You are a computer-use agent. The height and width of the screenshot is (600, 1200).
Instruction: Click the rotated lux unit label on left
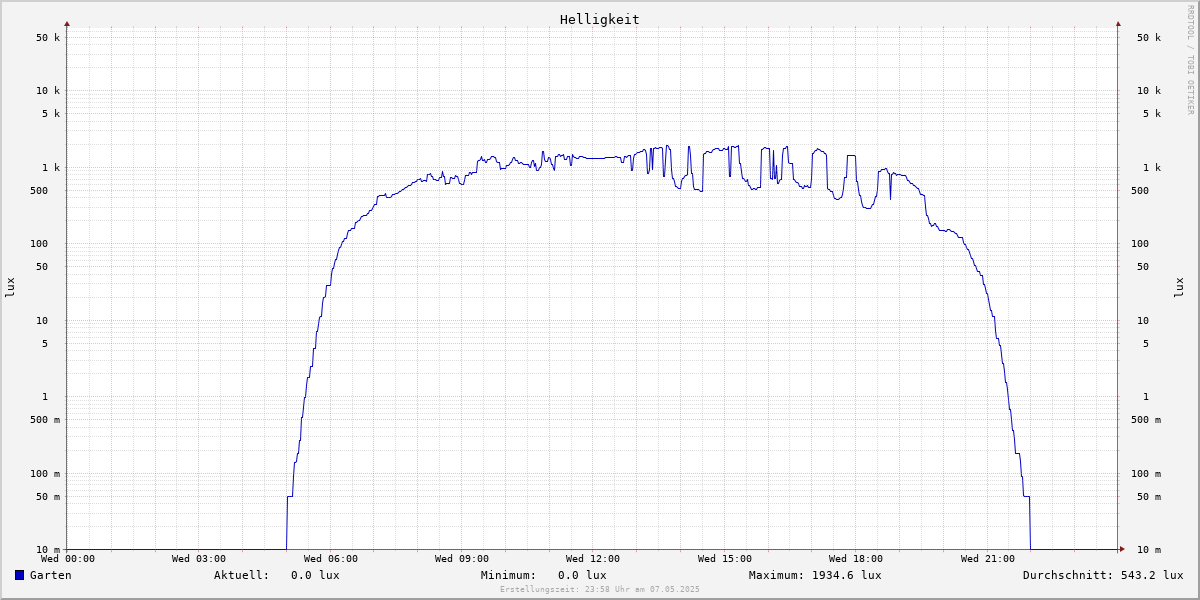10,287
